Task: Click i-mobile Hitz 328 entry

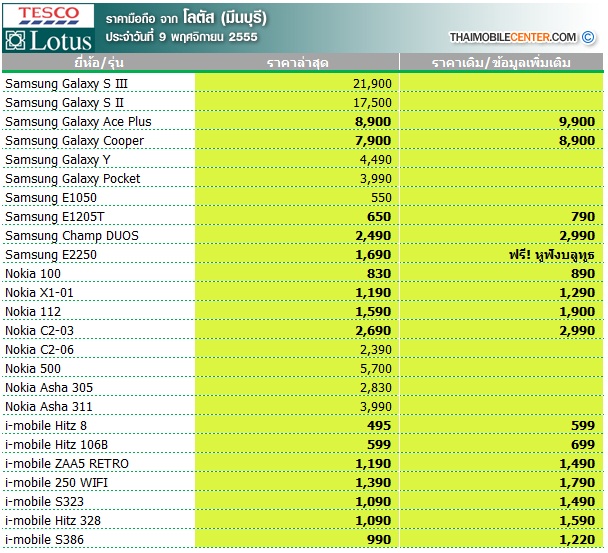Action: click(53, 521)
